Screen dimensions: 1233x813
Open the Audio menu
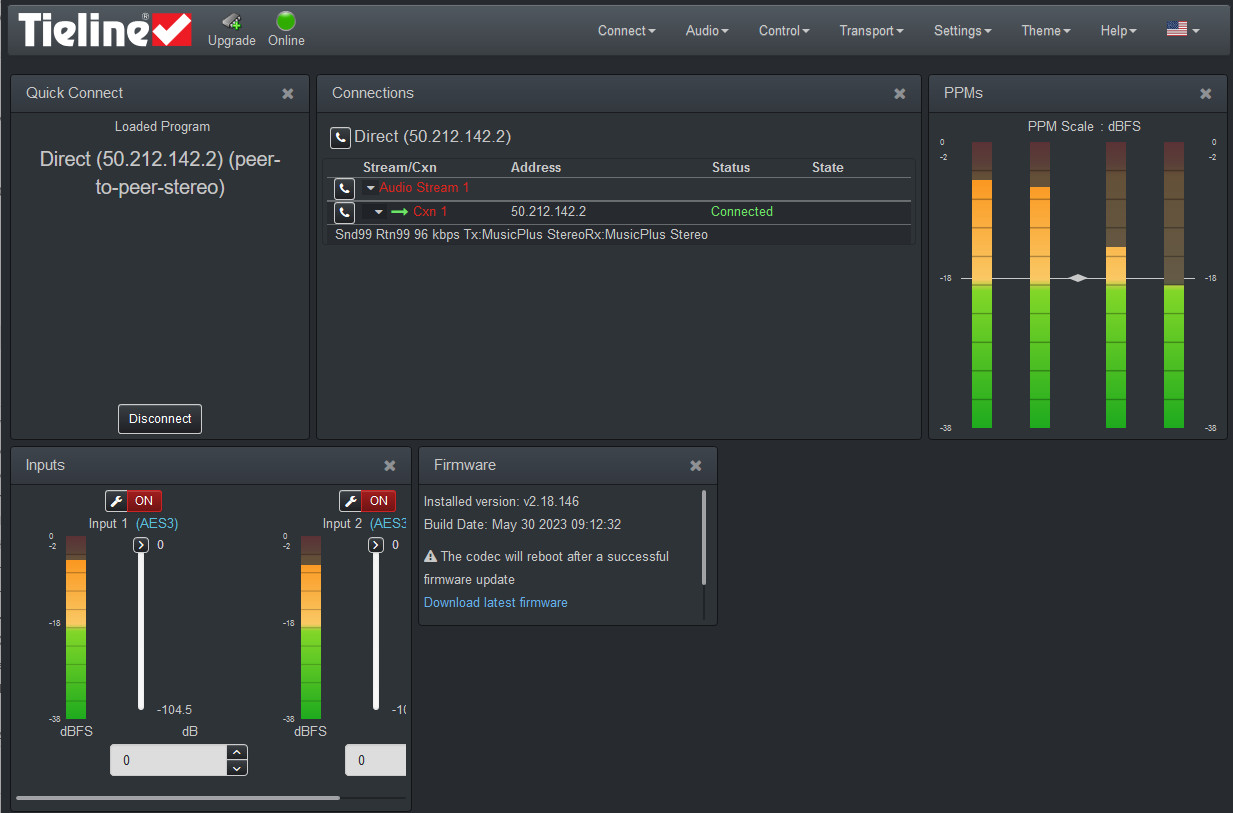coord(707,31)
